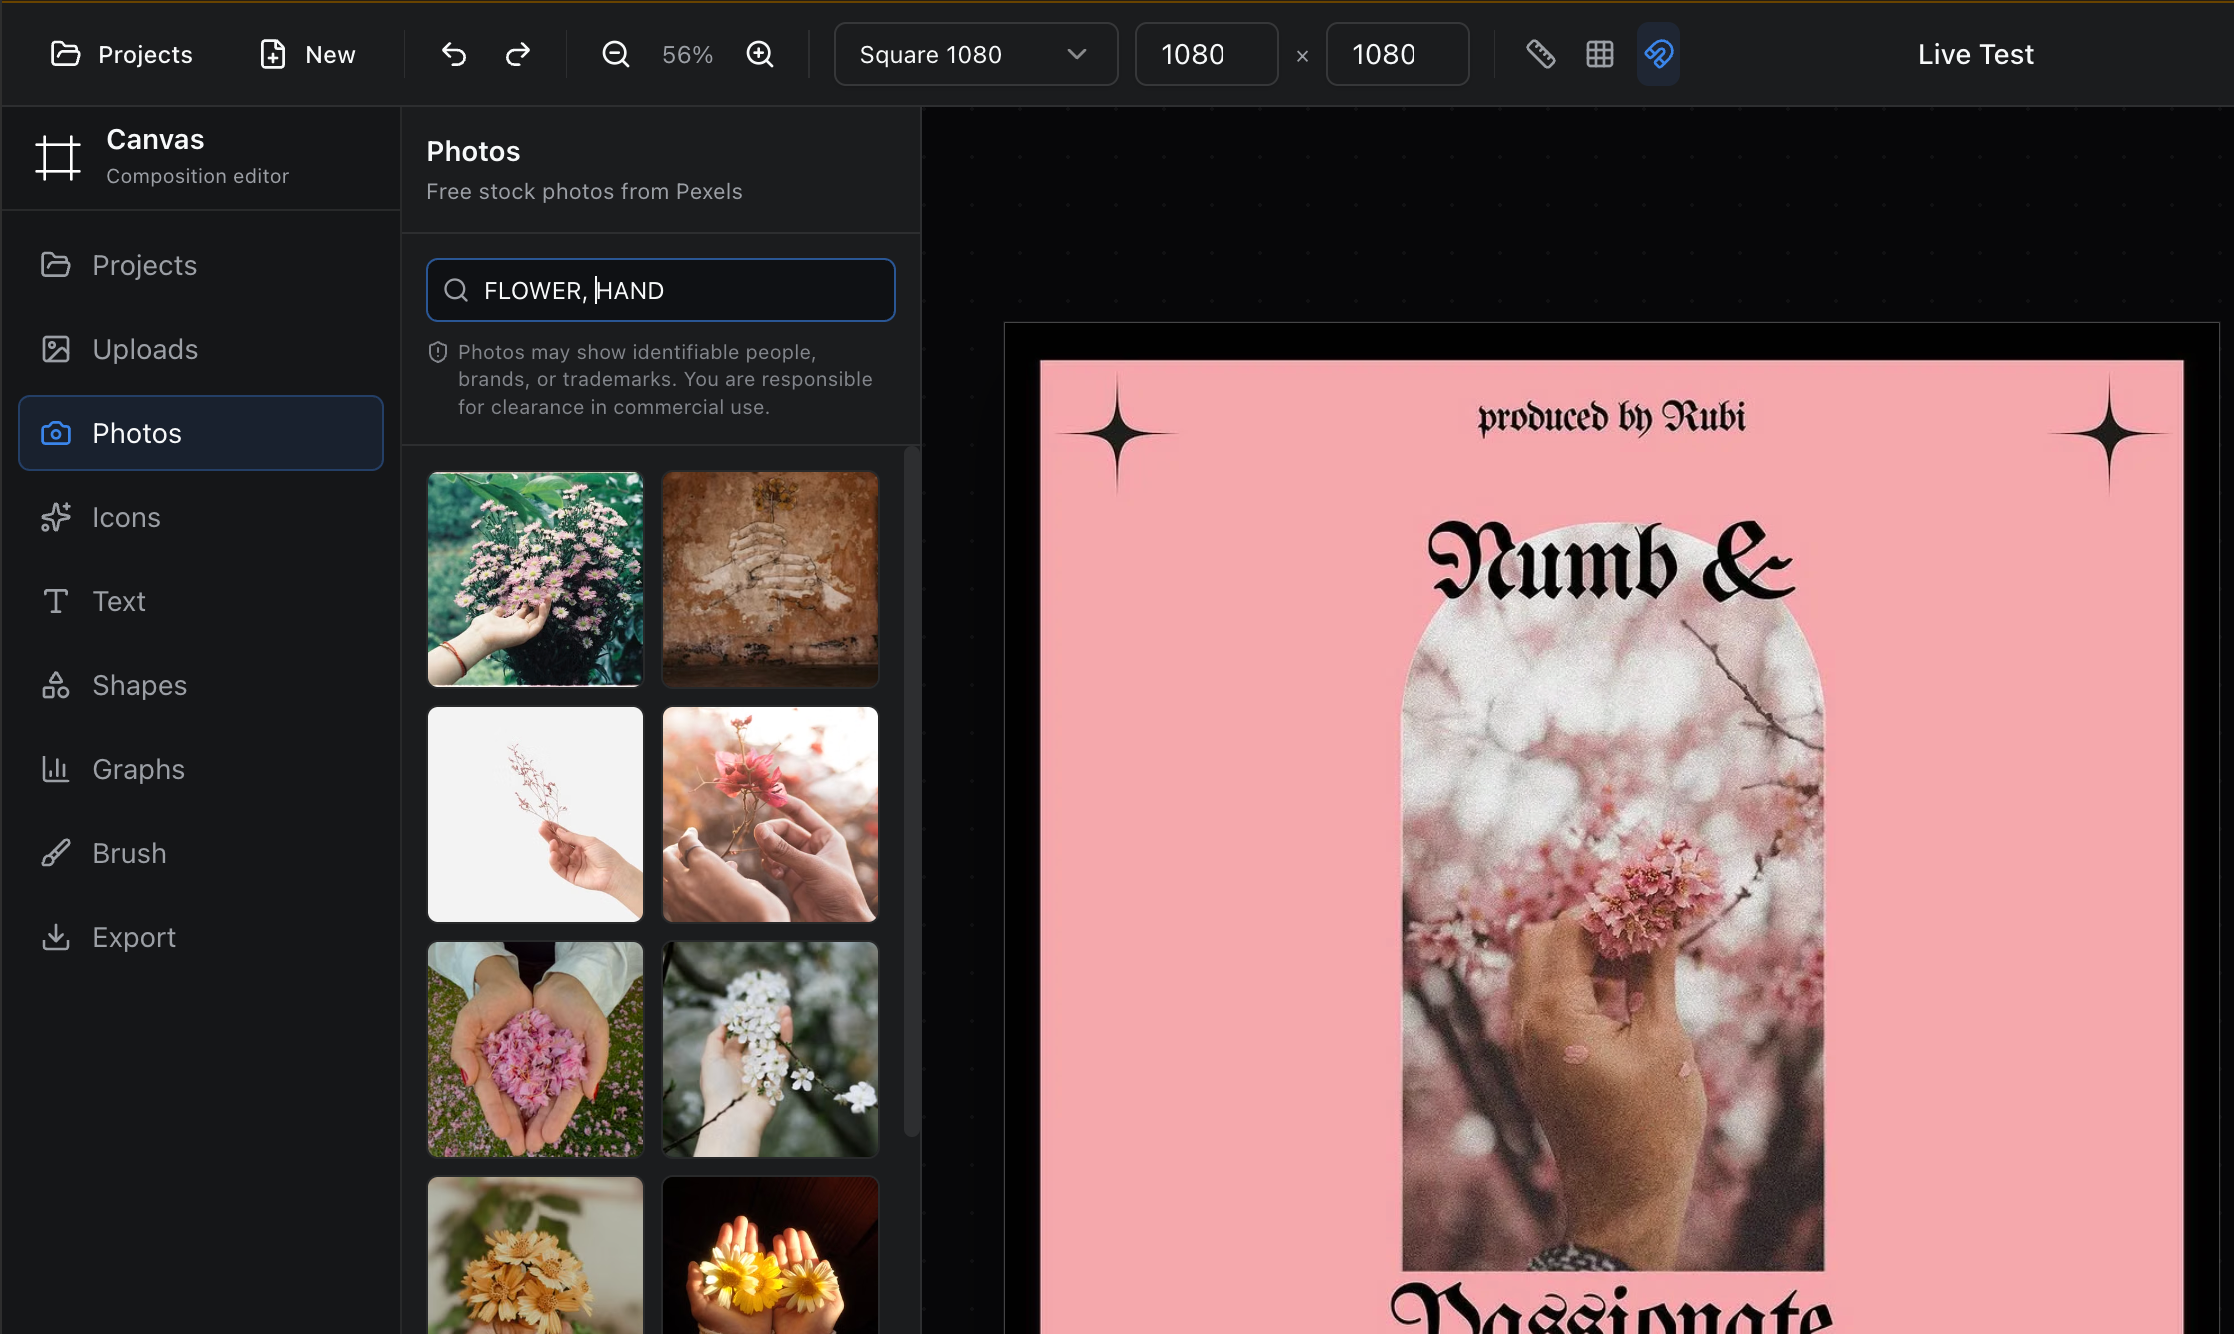Click the 'Free stock photos from Pexels' subtitle
This screenshot has height=1334, width=2234.
(584, 191)
